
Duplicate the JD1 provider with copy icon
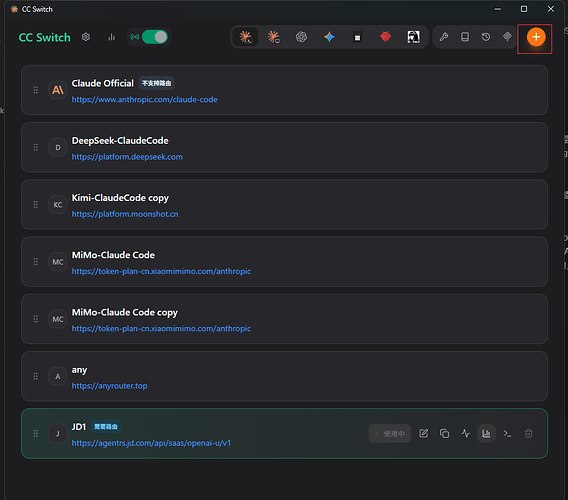(444, 433)
